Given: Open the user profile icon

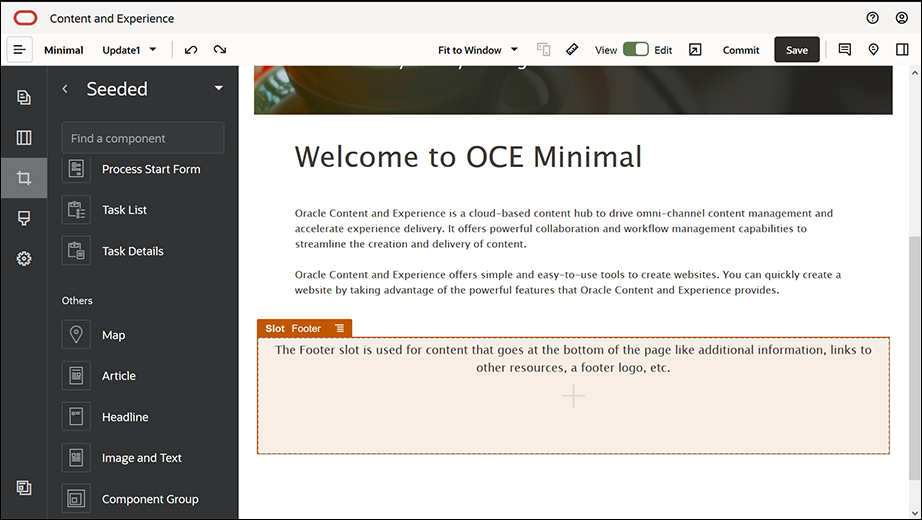Looking at the screenshot, I should pyautogui.click(x=902, y=18).
